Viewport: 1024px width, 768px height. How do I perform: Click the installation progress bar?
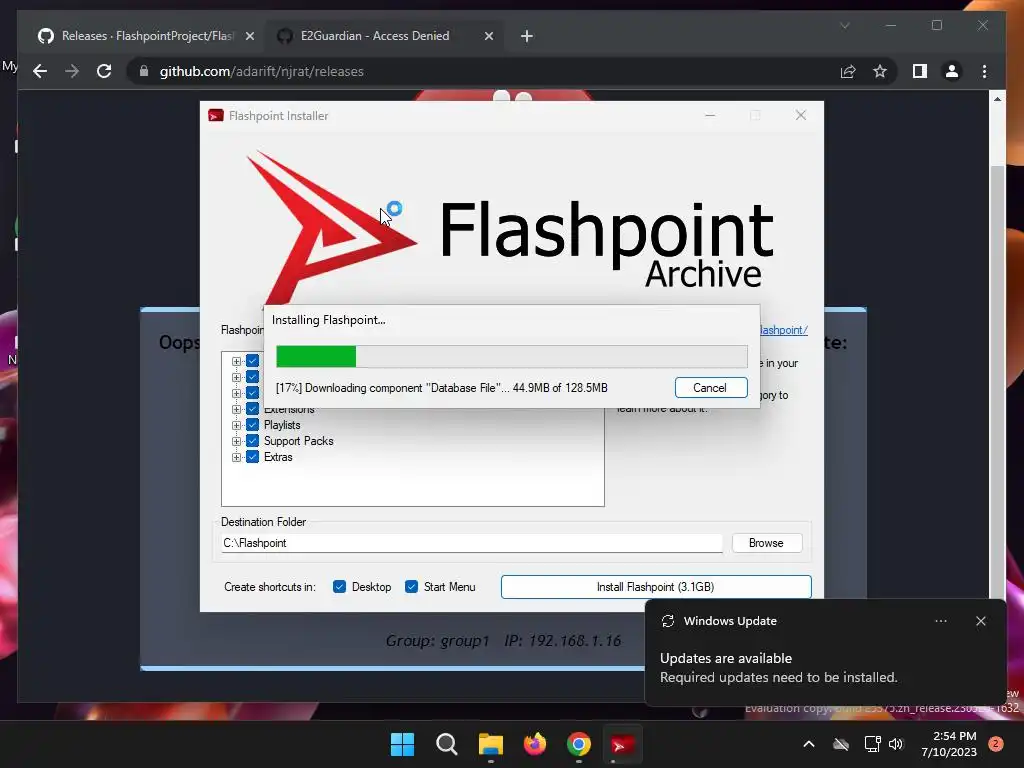tap(511, 357)
